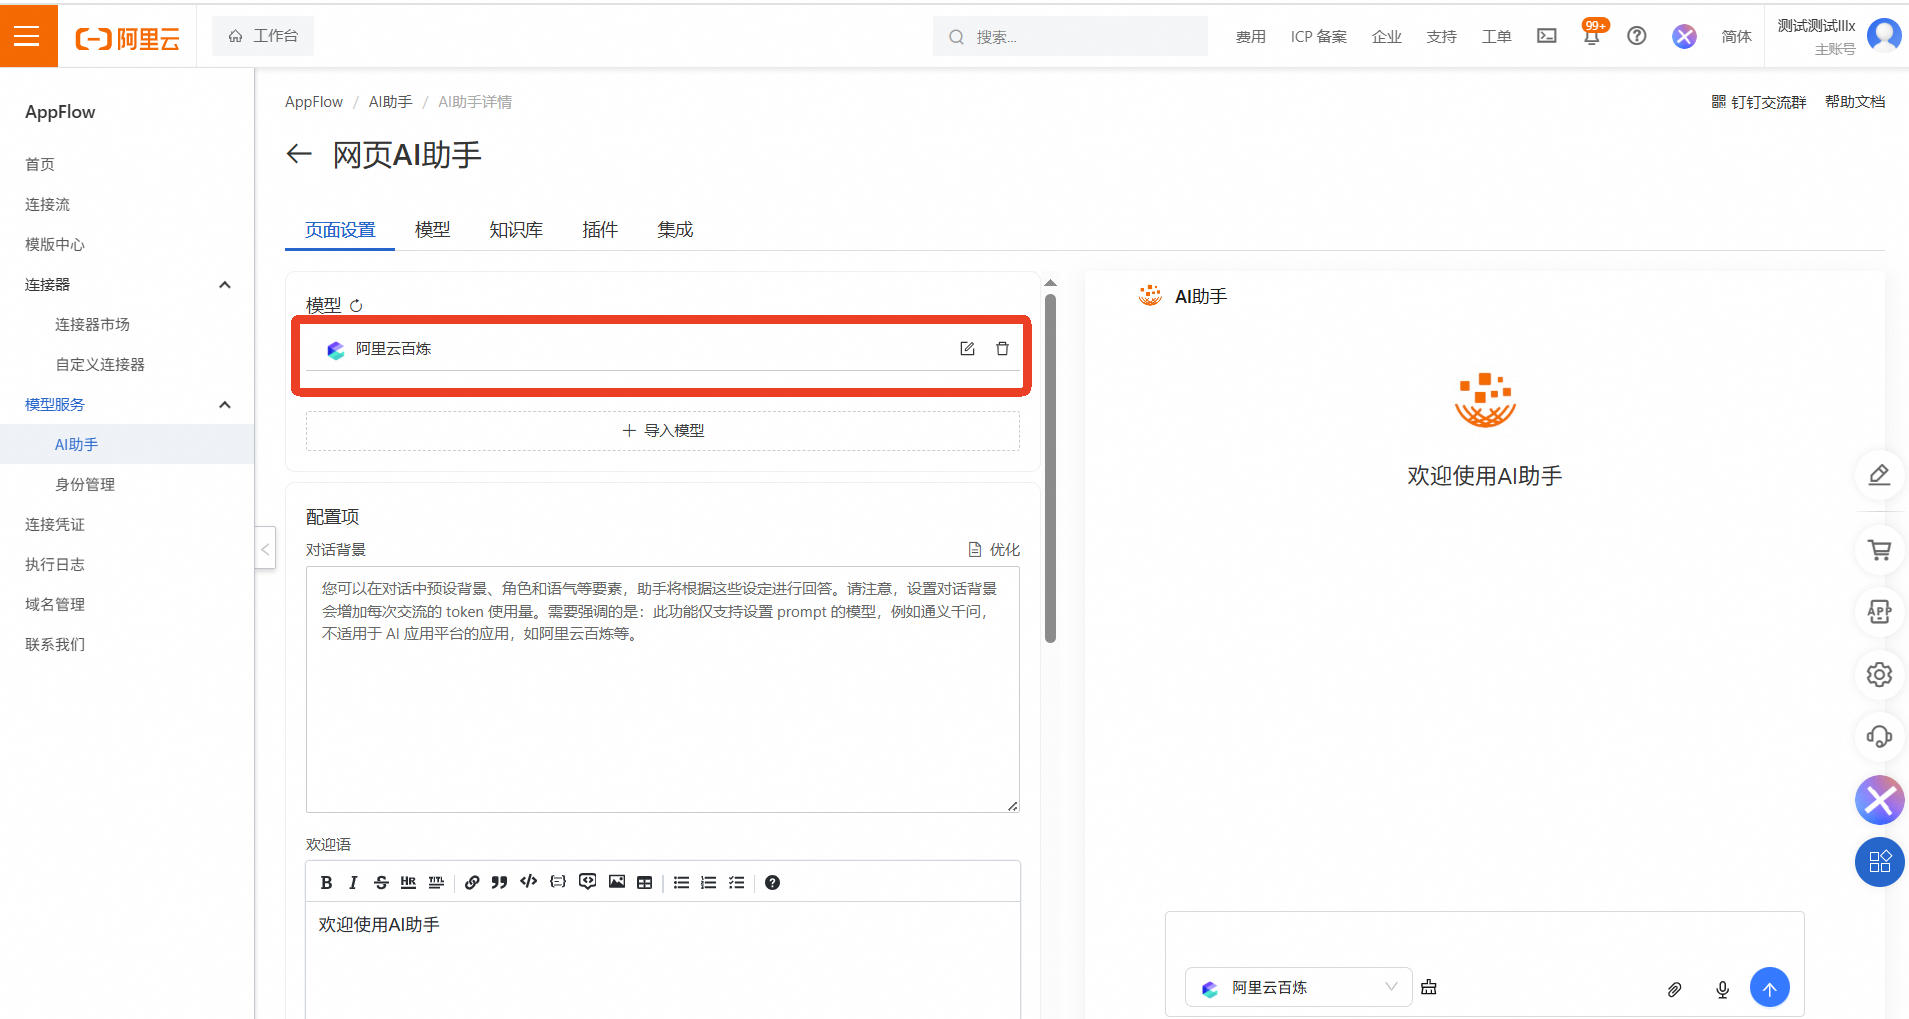Go back using the arrow beside 网页AI助手
Image resolution: width=1909 pixels, height=1019 pixels.
coord(299,153)
